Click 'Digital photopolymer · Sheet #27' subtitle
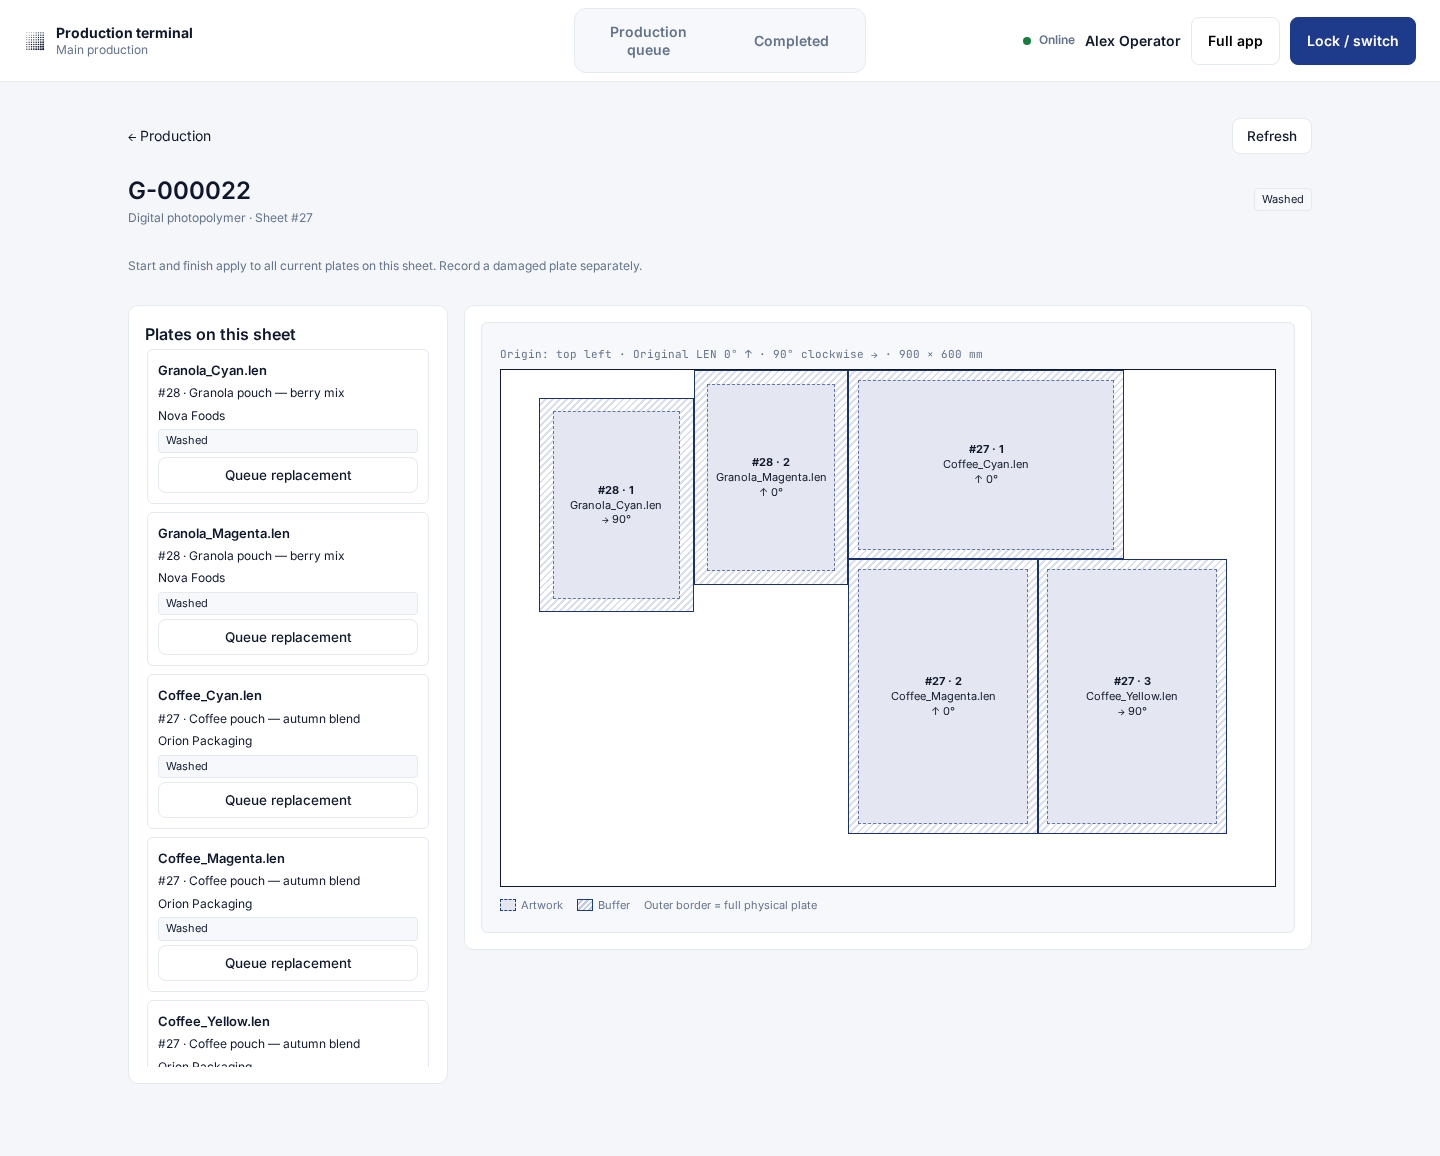Image resolution: width=1440 pixels, height=1156 pixels. (220, 218)
